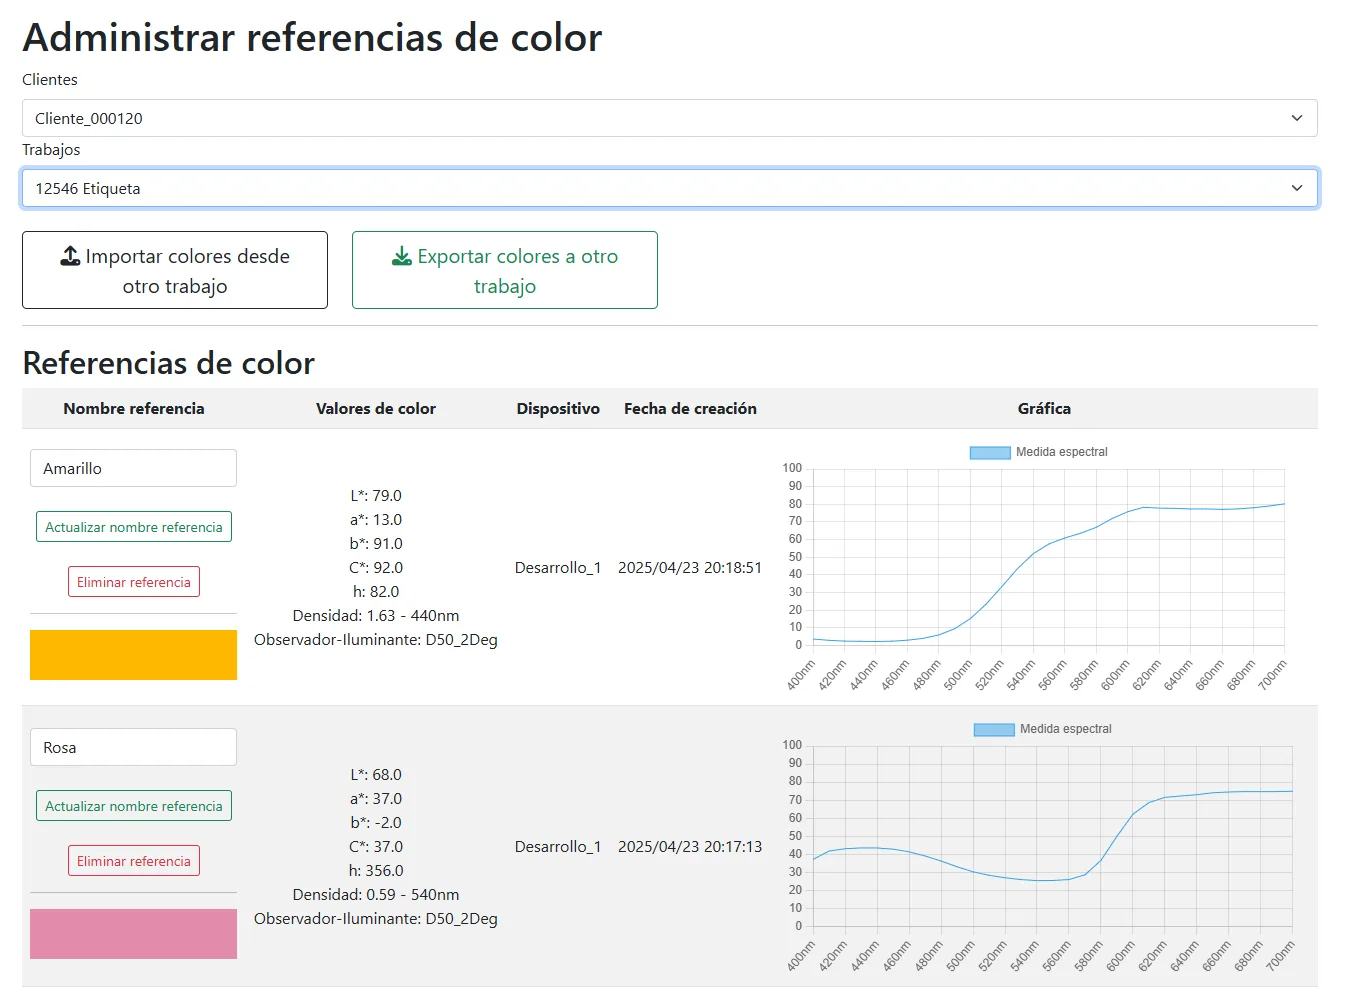Click the upload icon on Importar button

coord(70,256)
